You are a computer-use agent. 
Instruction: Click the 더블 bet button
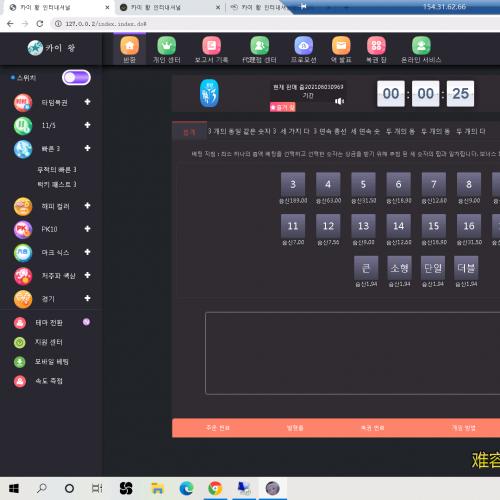466,268
